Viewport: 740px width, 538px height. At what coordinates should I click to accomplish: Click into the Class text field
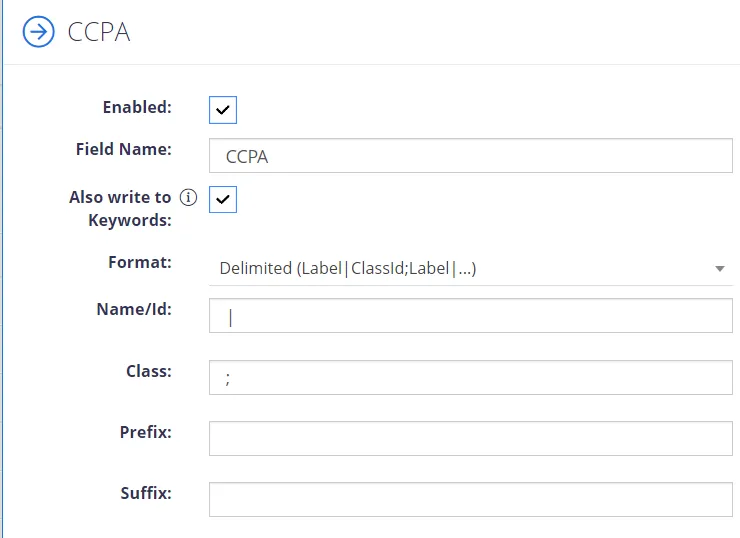[x=471, y=378]
